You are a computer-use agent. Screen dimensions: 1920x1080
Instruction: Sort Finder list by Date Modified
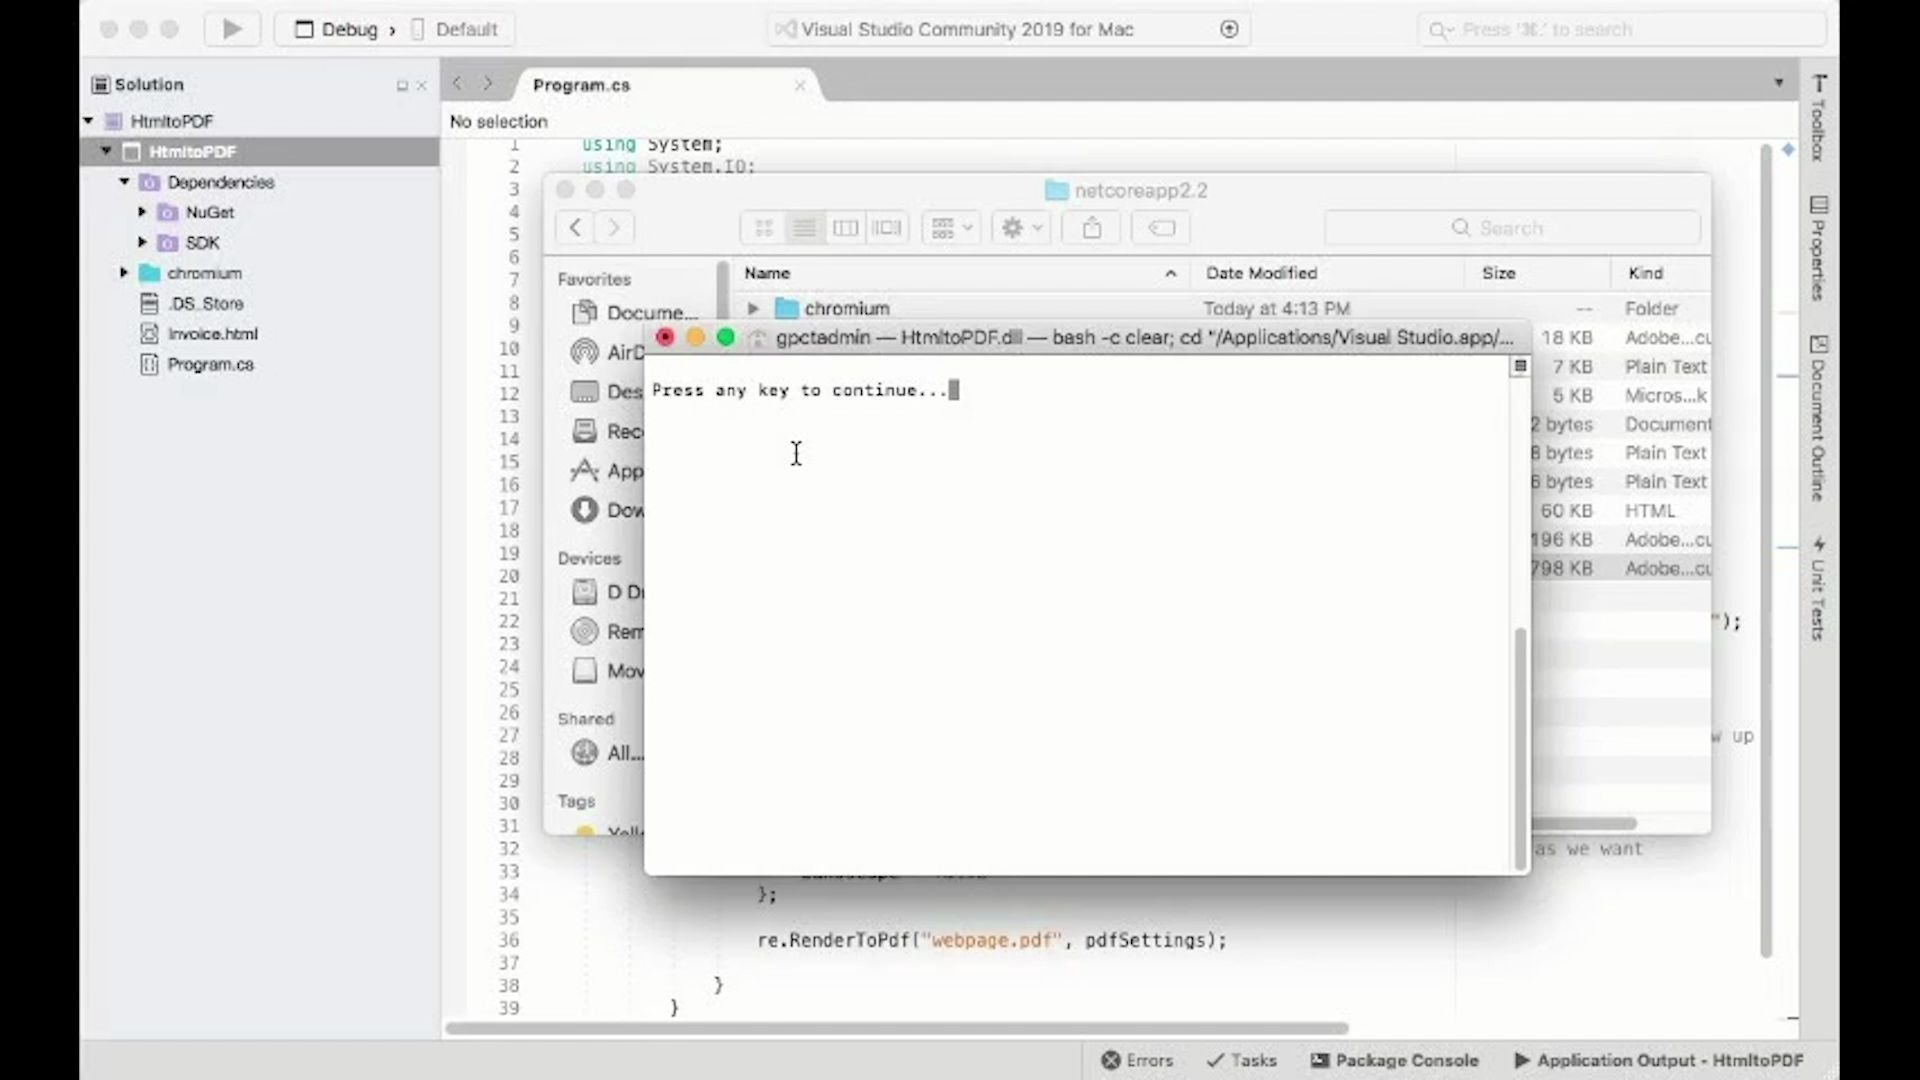point(1325,273)
